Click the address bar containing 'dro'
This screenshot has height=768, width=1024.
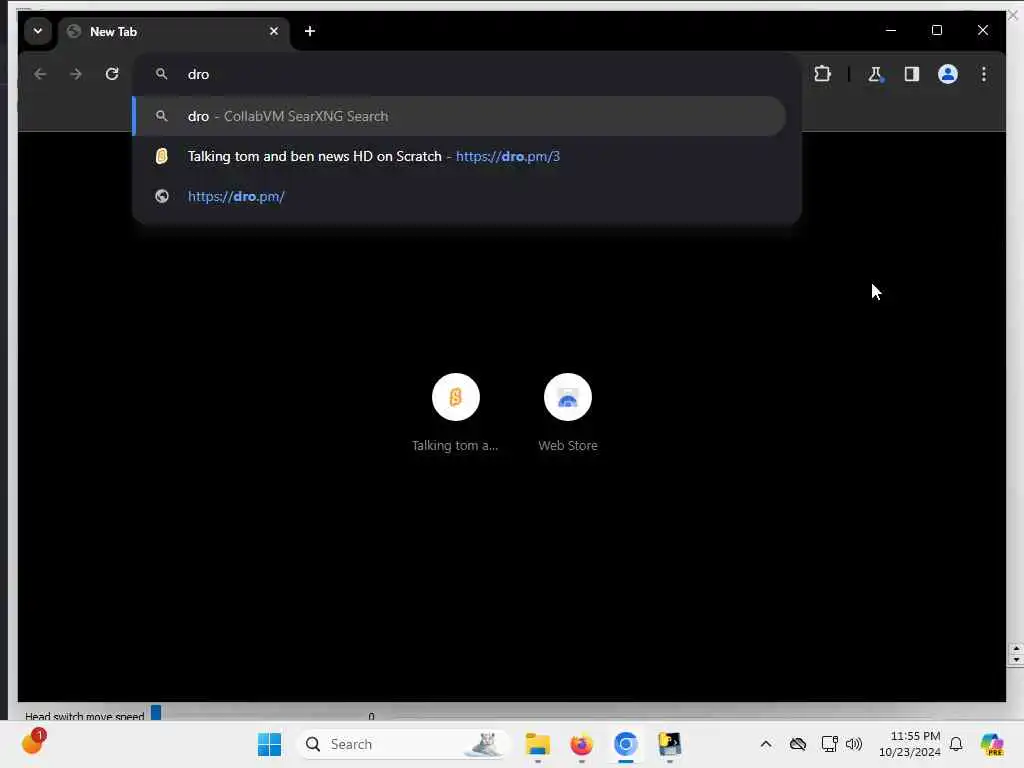(467, 74)
